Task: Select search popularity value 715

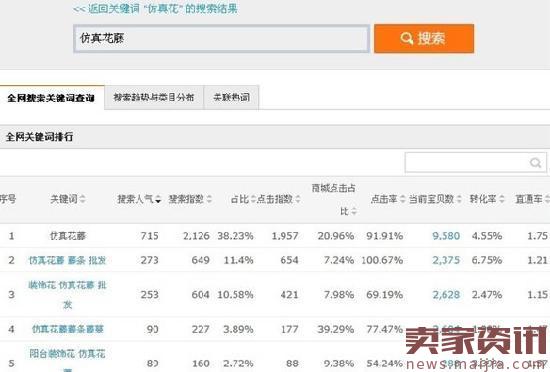Action: 149,236
